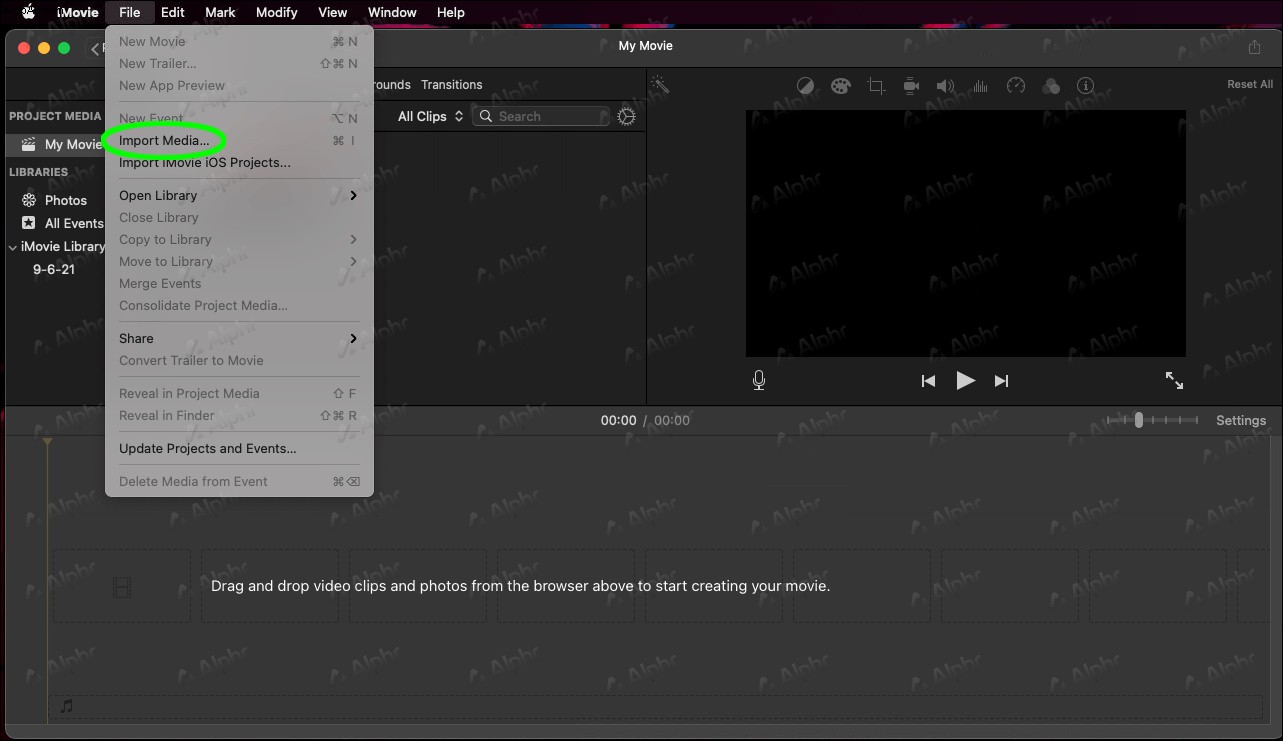Select the 9-6-21 event
Image resolution: width=1283 pixels, height=741 pixels.
(x=54, y=270)
